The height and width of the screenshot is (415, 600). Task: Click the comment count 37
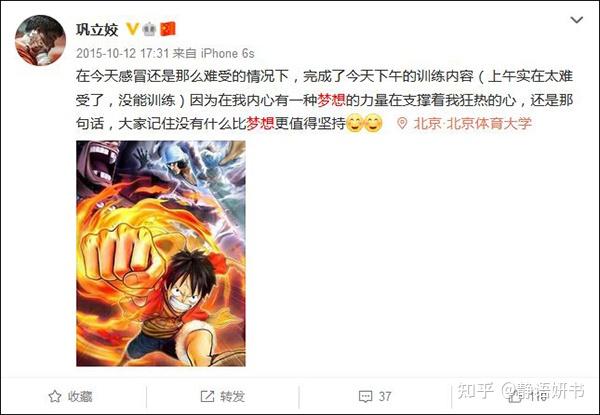point(385,397)
